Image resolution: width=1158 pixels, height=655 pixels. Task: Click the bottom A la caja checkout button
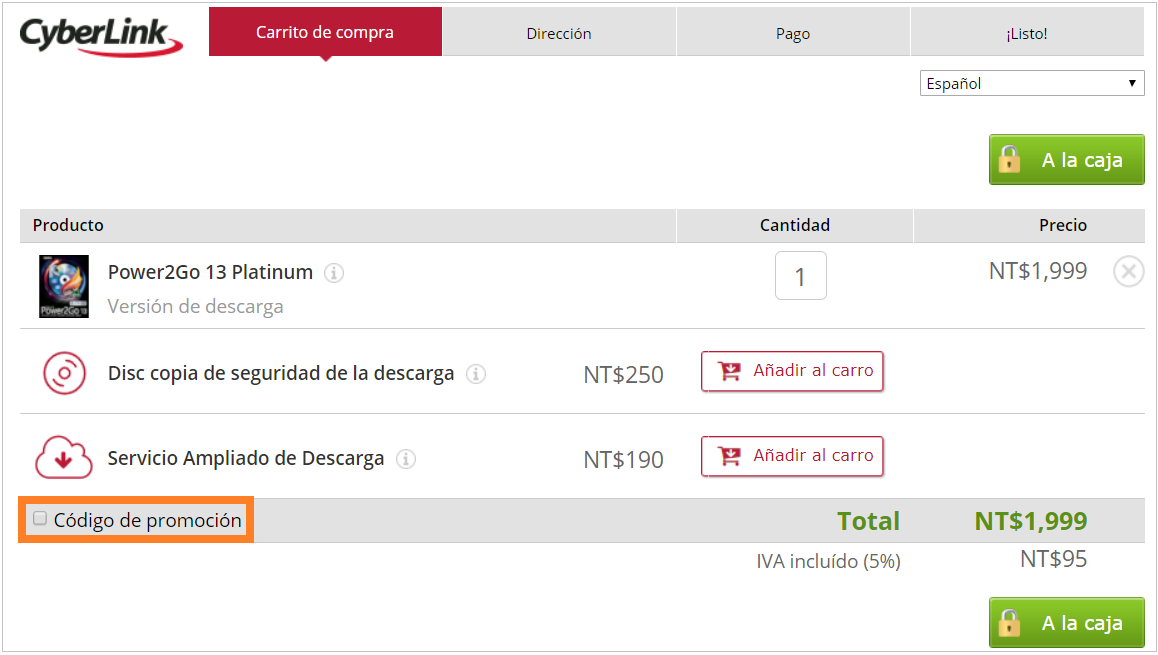(1066, 623)
